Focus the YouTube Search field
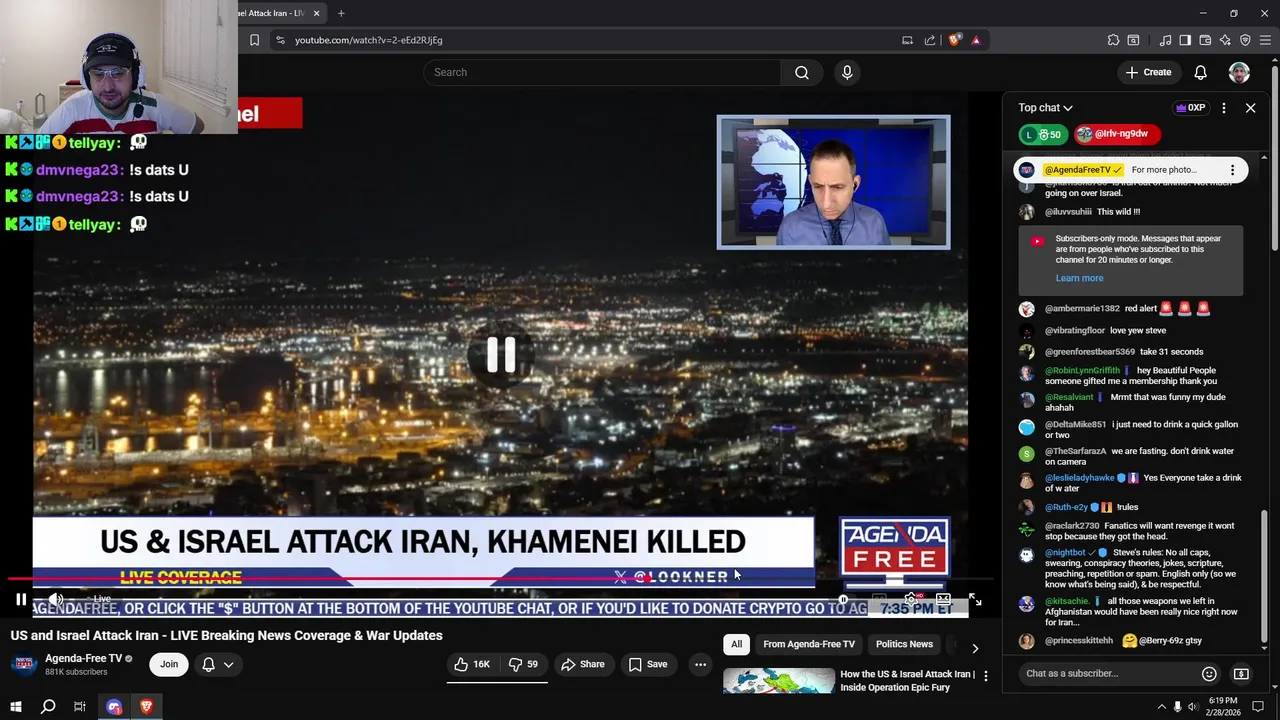This screenshot has height=720, width=1280. [602, 72]
